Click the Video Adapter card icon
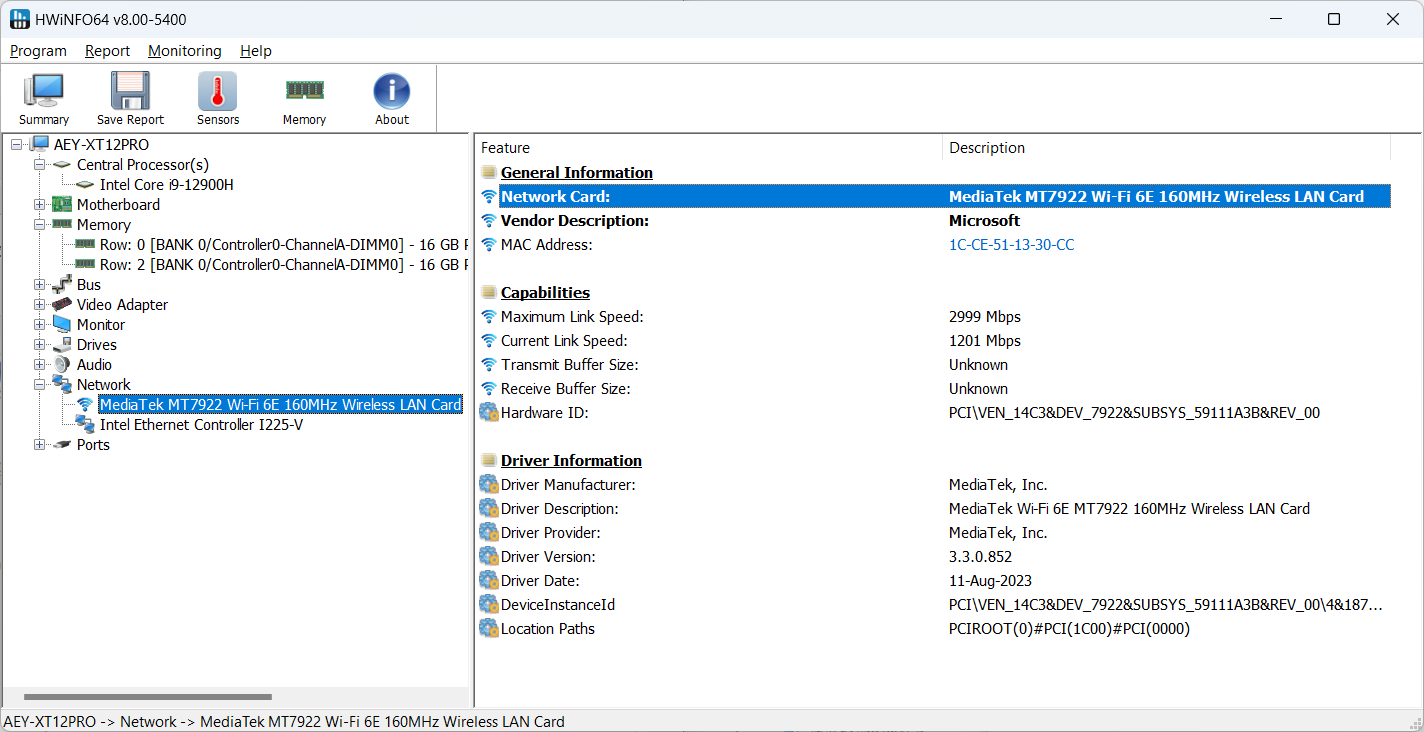Image resolution: width=1424 pixels, height=732 pixels. (62, 305)
